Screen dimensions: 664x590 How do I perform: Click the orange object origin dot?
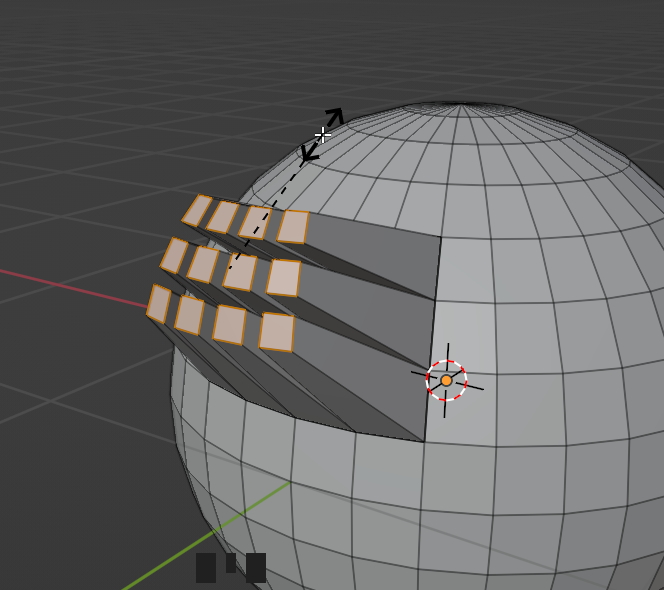(446, 381)
